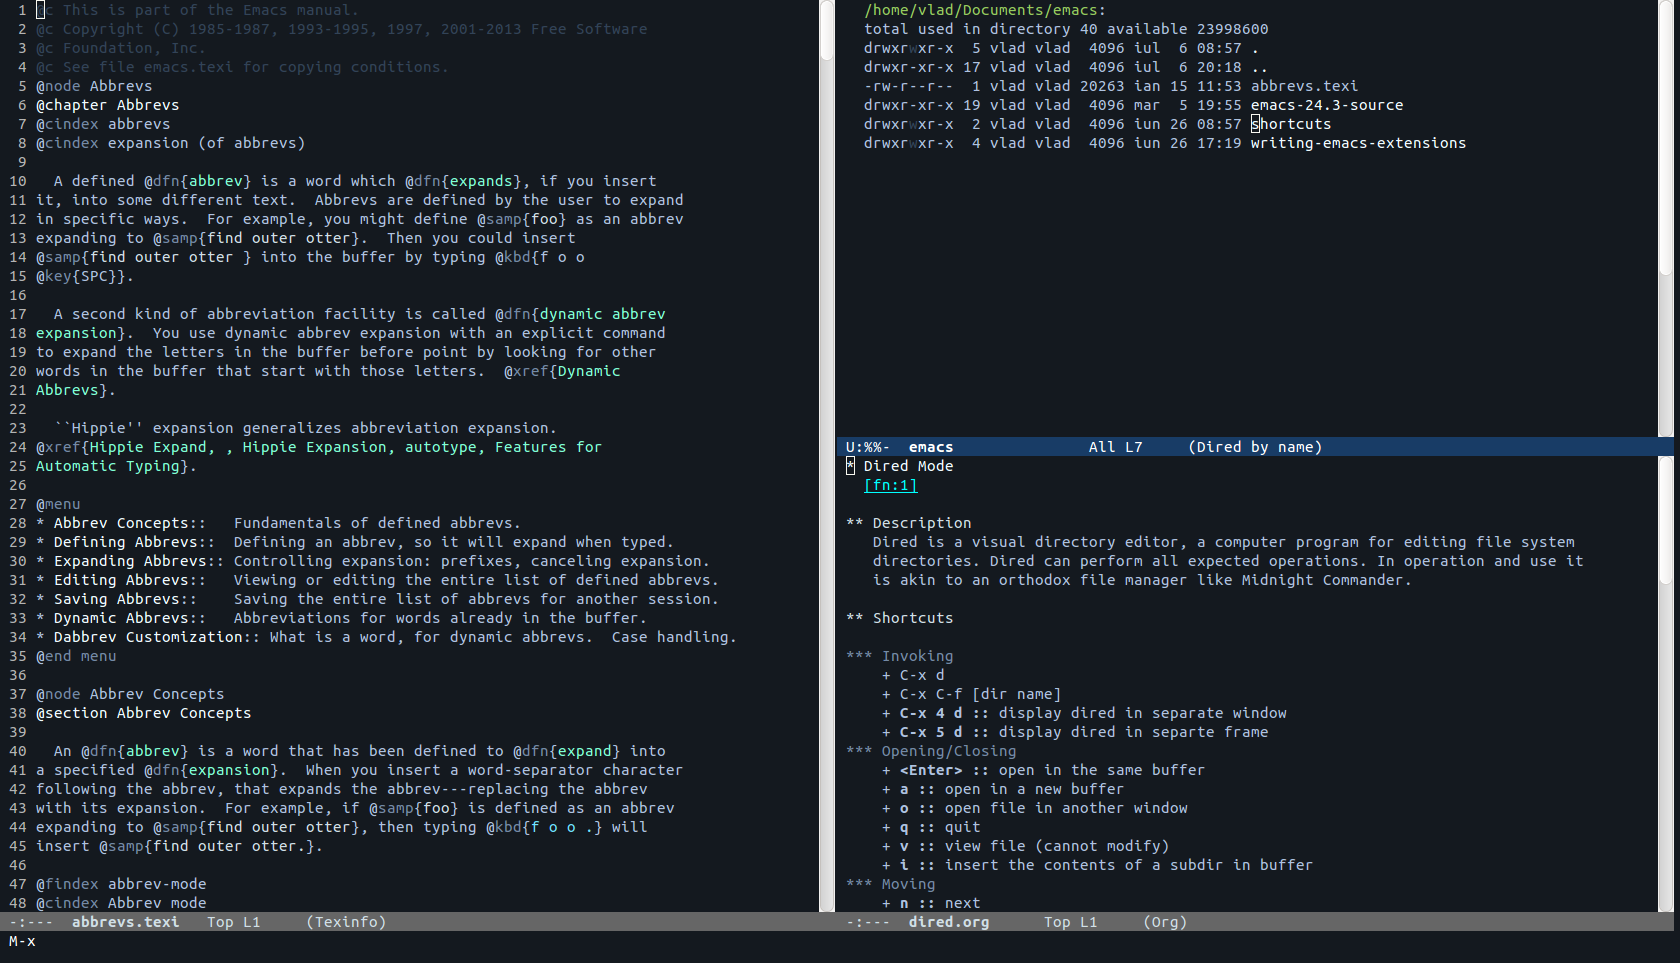This screenshot has width=1680, height=963.
Task: Click the dired.org buffer name in mode line
Action: pyautogui.click(x=949, y=922)
